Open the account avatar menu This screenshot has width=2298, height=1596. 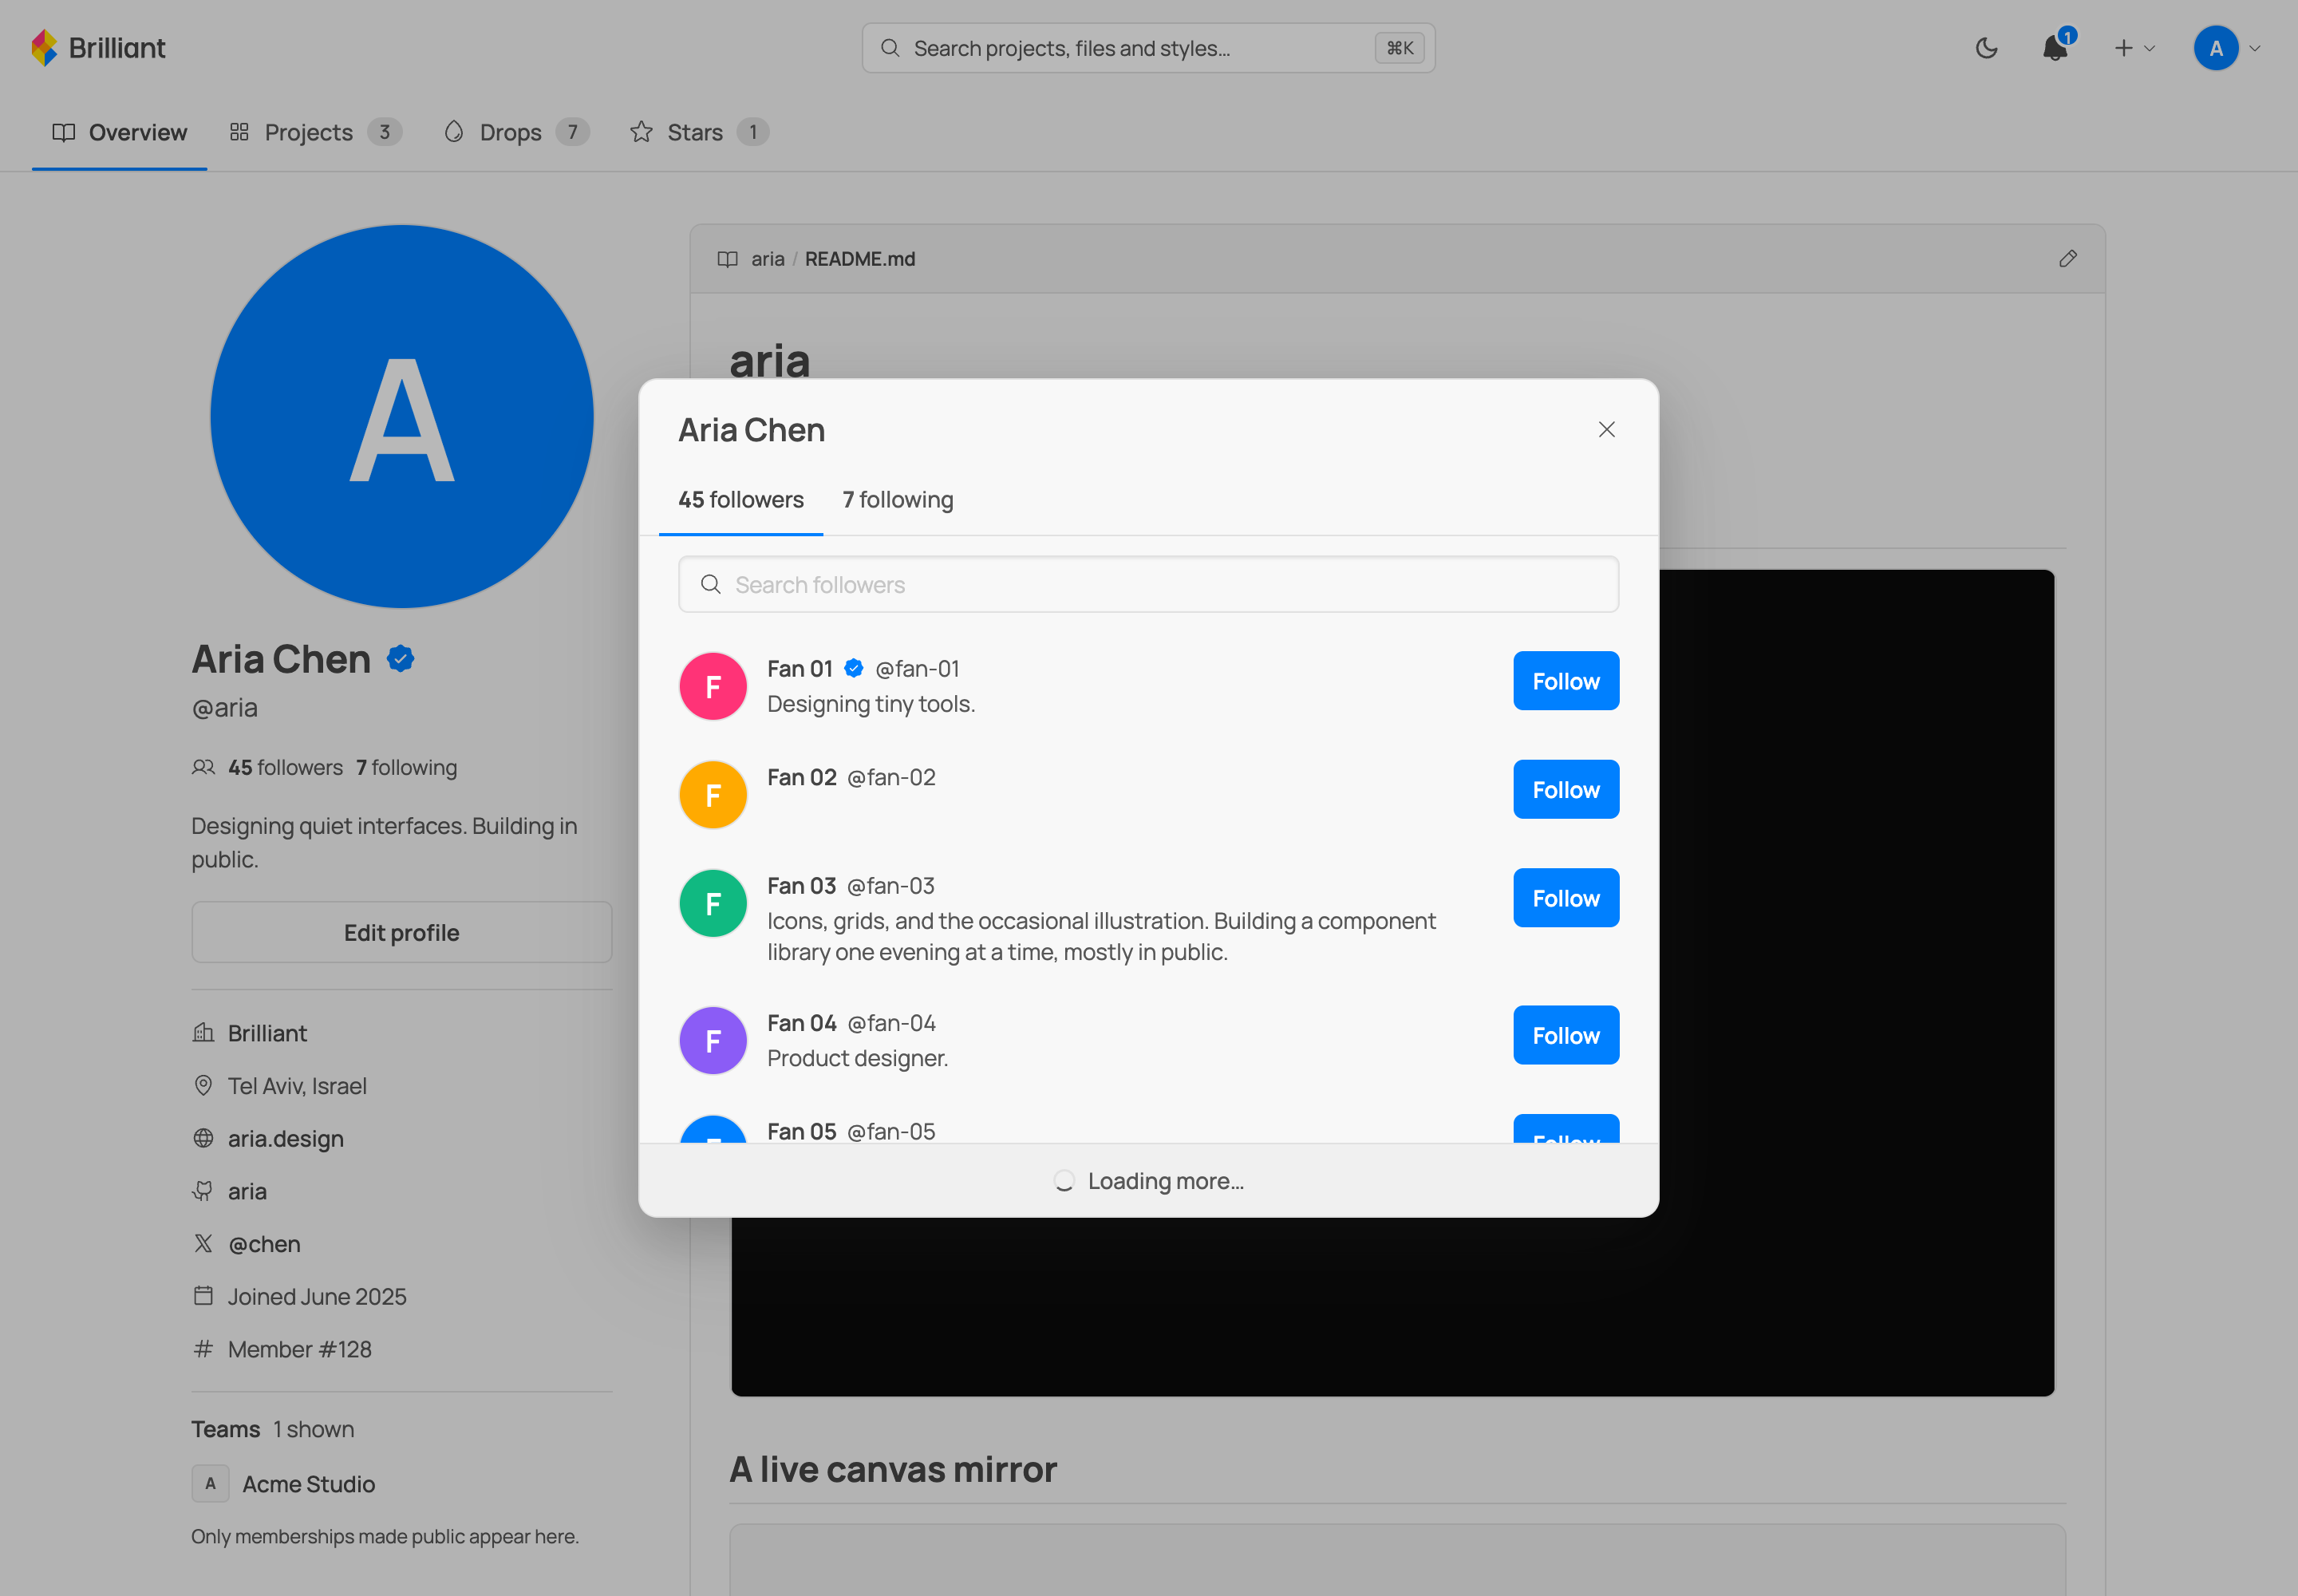(x=2227, y=48)
